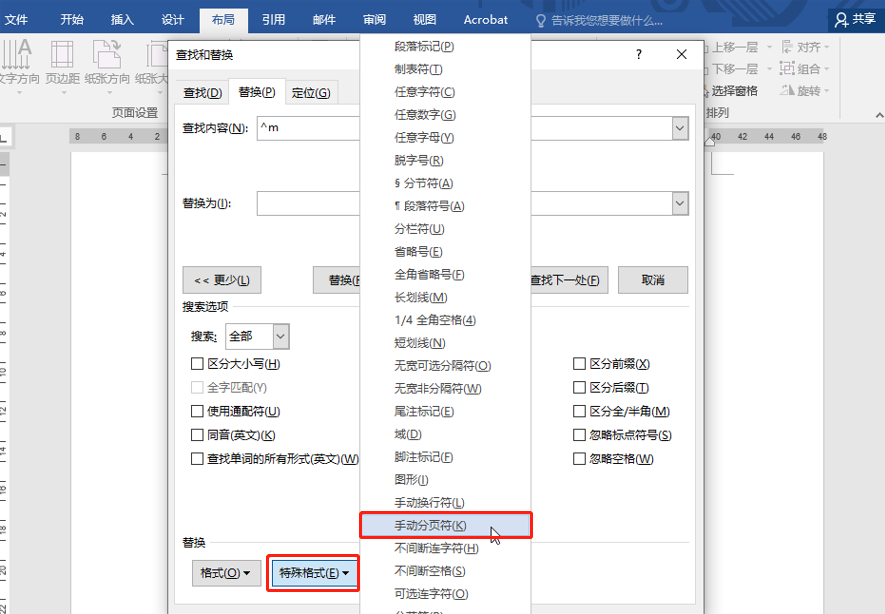Viewport: 885px width, 614px height.
Task: Click the 旋转 rotate icon
Action: coord(787,91)
